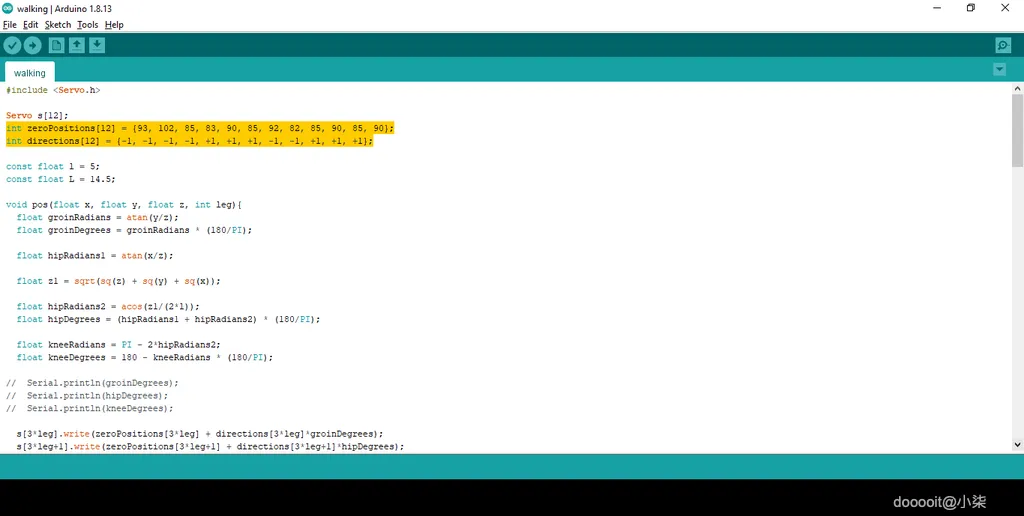Create a new sketch with the page icon
The height and width of the screenshot is (516, 1024).
(57, 45)
